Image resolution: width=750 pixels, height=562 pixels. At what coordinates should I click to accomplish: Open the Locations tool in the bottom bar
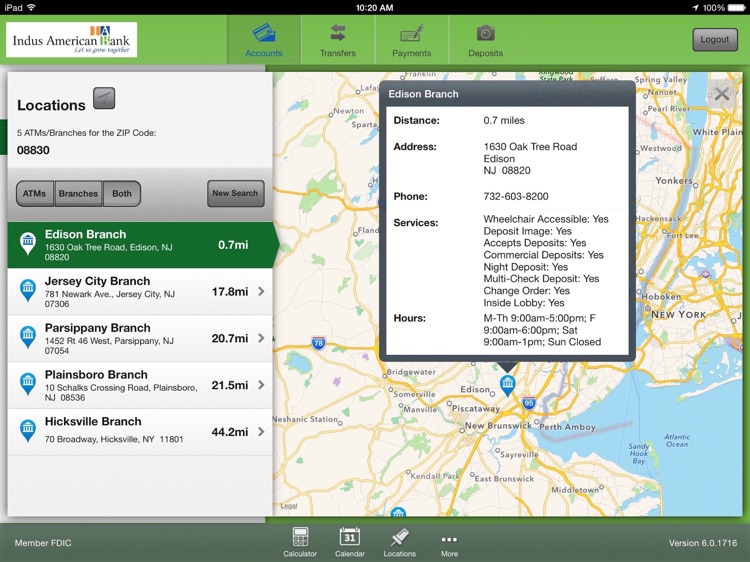(399, 542)
